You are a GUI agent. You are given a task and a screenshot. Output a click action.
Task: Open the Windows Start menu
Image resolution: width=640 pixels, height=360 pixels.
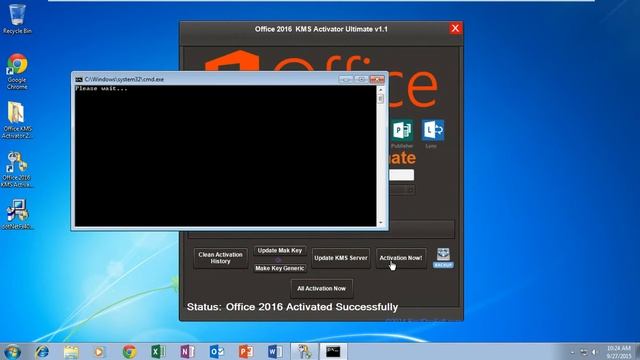(x=12, y=352)
